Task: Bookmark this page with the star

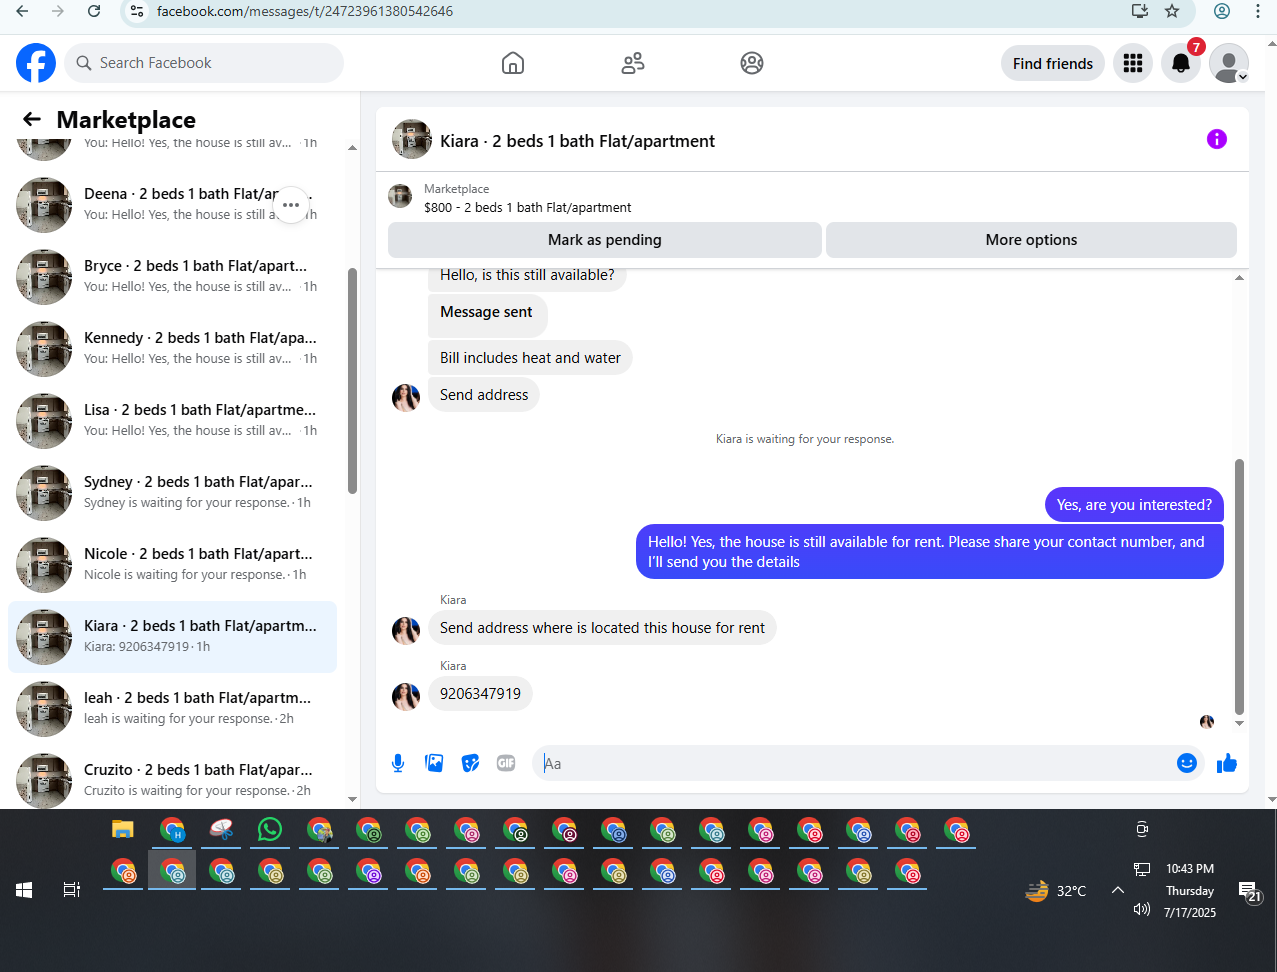Action: pyautogui.click(x=1172, y=11)
